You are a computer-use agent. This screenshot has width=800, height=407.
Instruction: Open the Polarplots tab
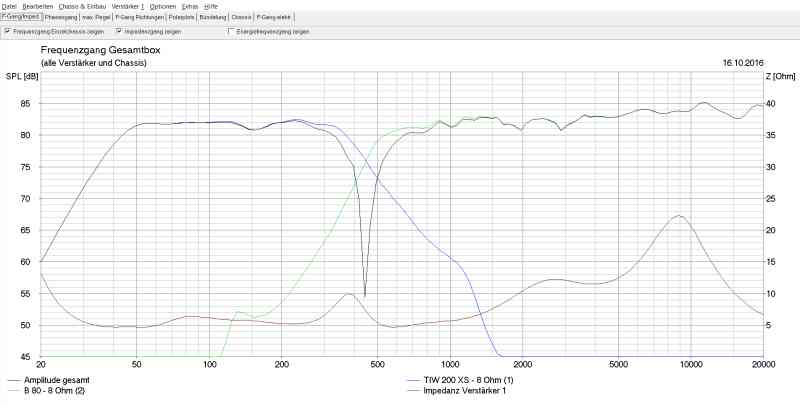[182, 17]
